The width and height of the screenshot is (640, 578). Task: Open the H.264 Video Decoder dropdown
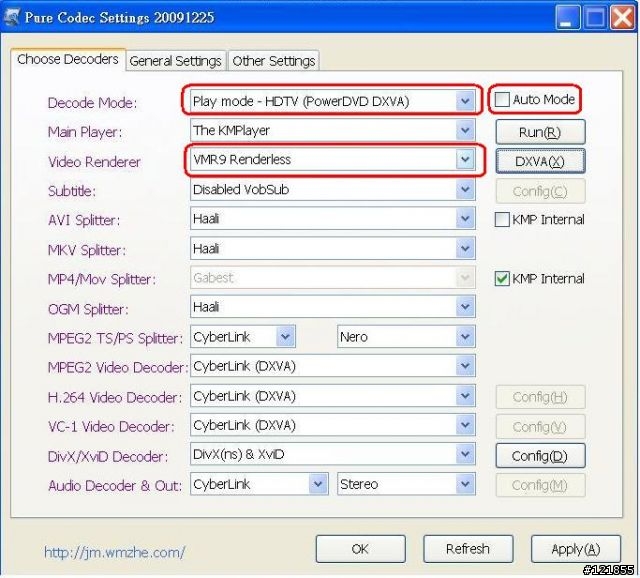tap(465, 396)
